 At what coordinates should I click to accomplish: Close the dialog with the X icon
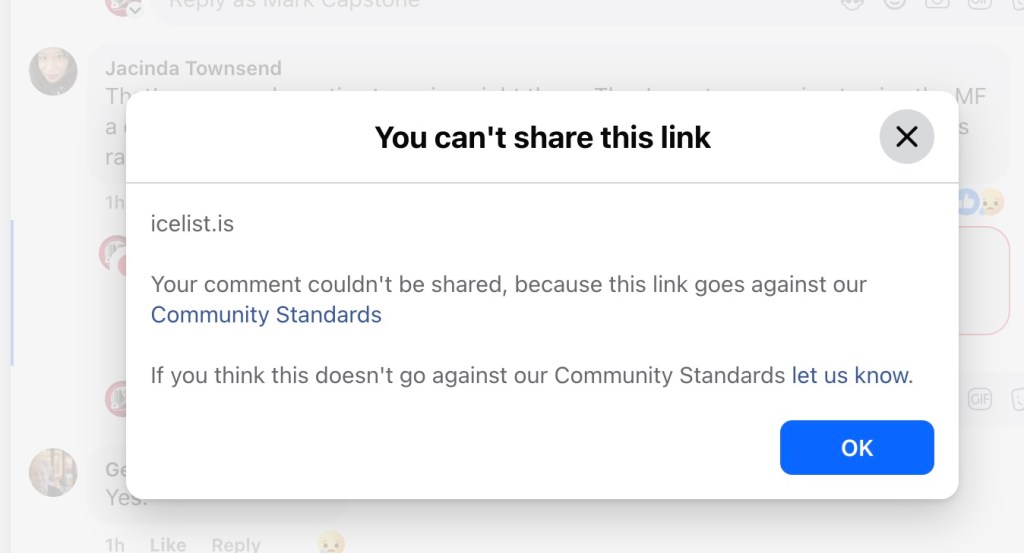click(x=906, y=137)
